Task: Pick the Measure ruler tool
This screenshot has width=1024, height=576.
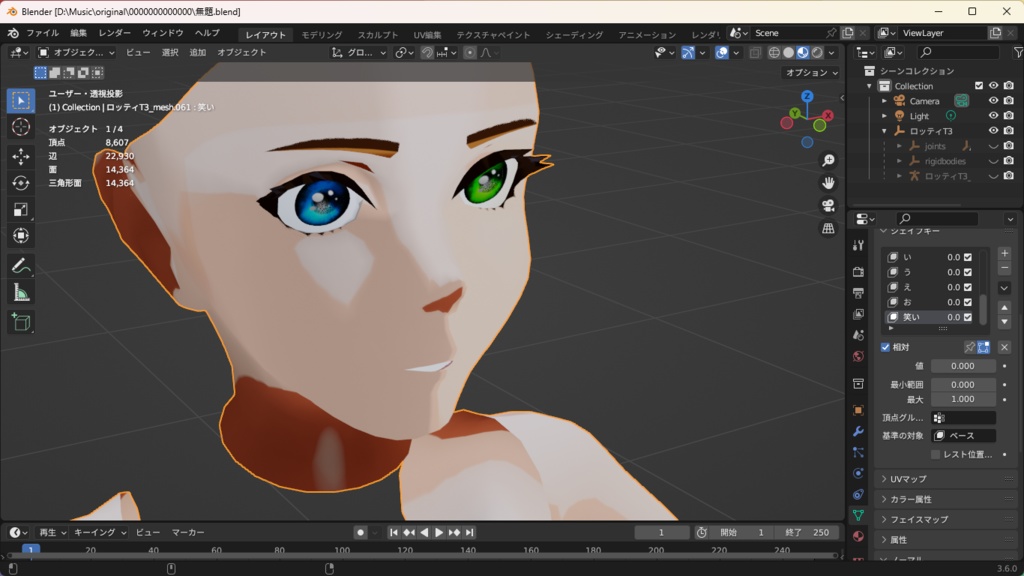Action: coord(21,293)
